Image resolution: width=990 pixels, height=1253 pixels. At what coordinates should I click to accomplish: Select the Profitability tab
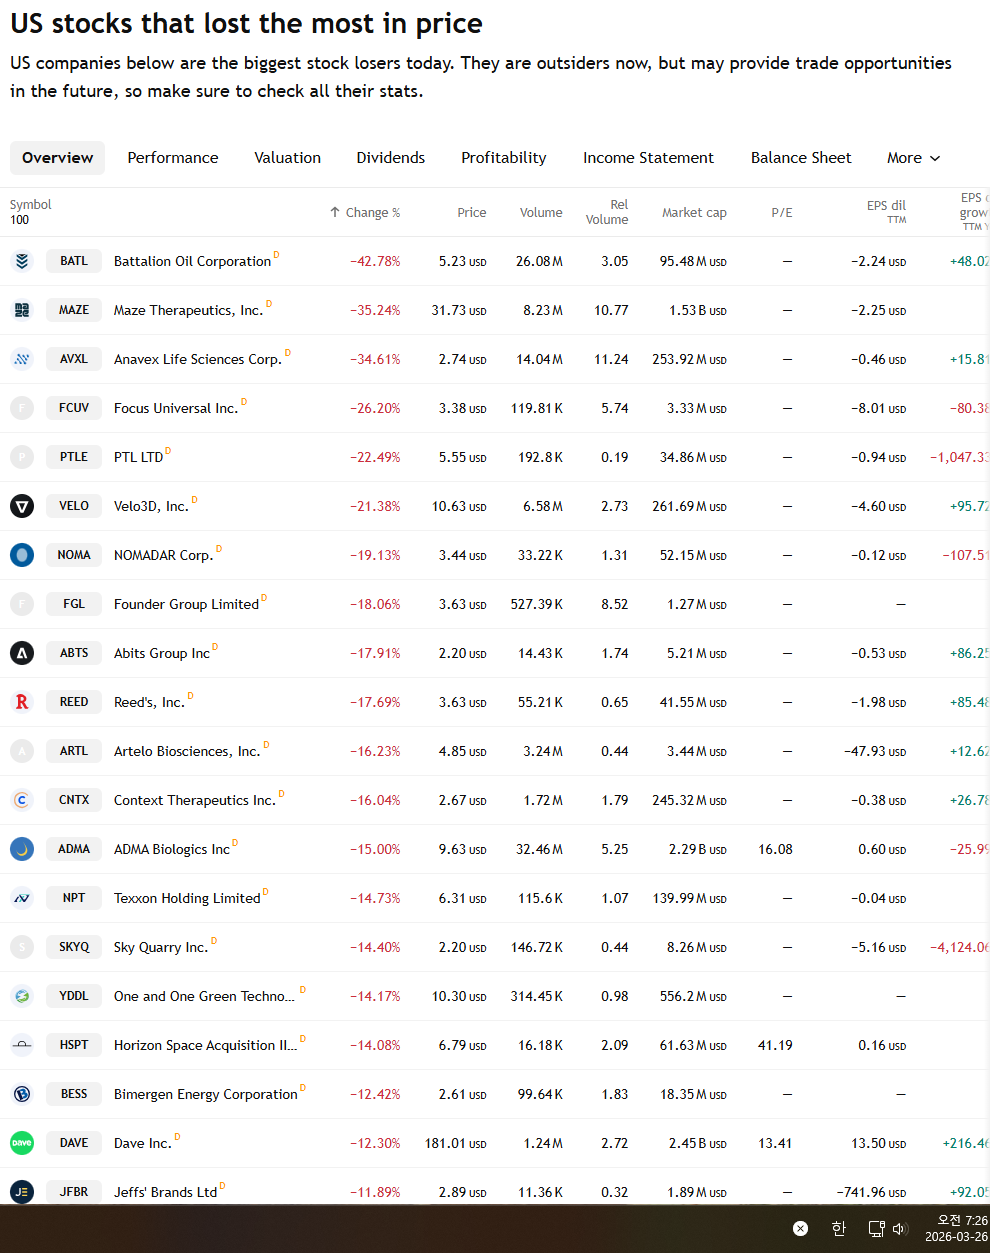click(x=504, y=158)
